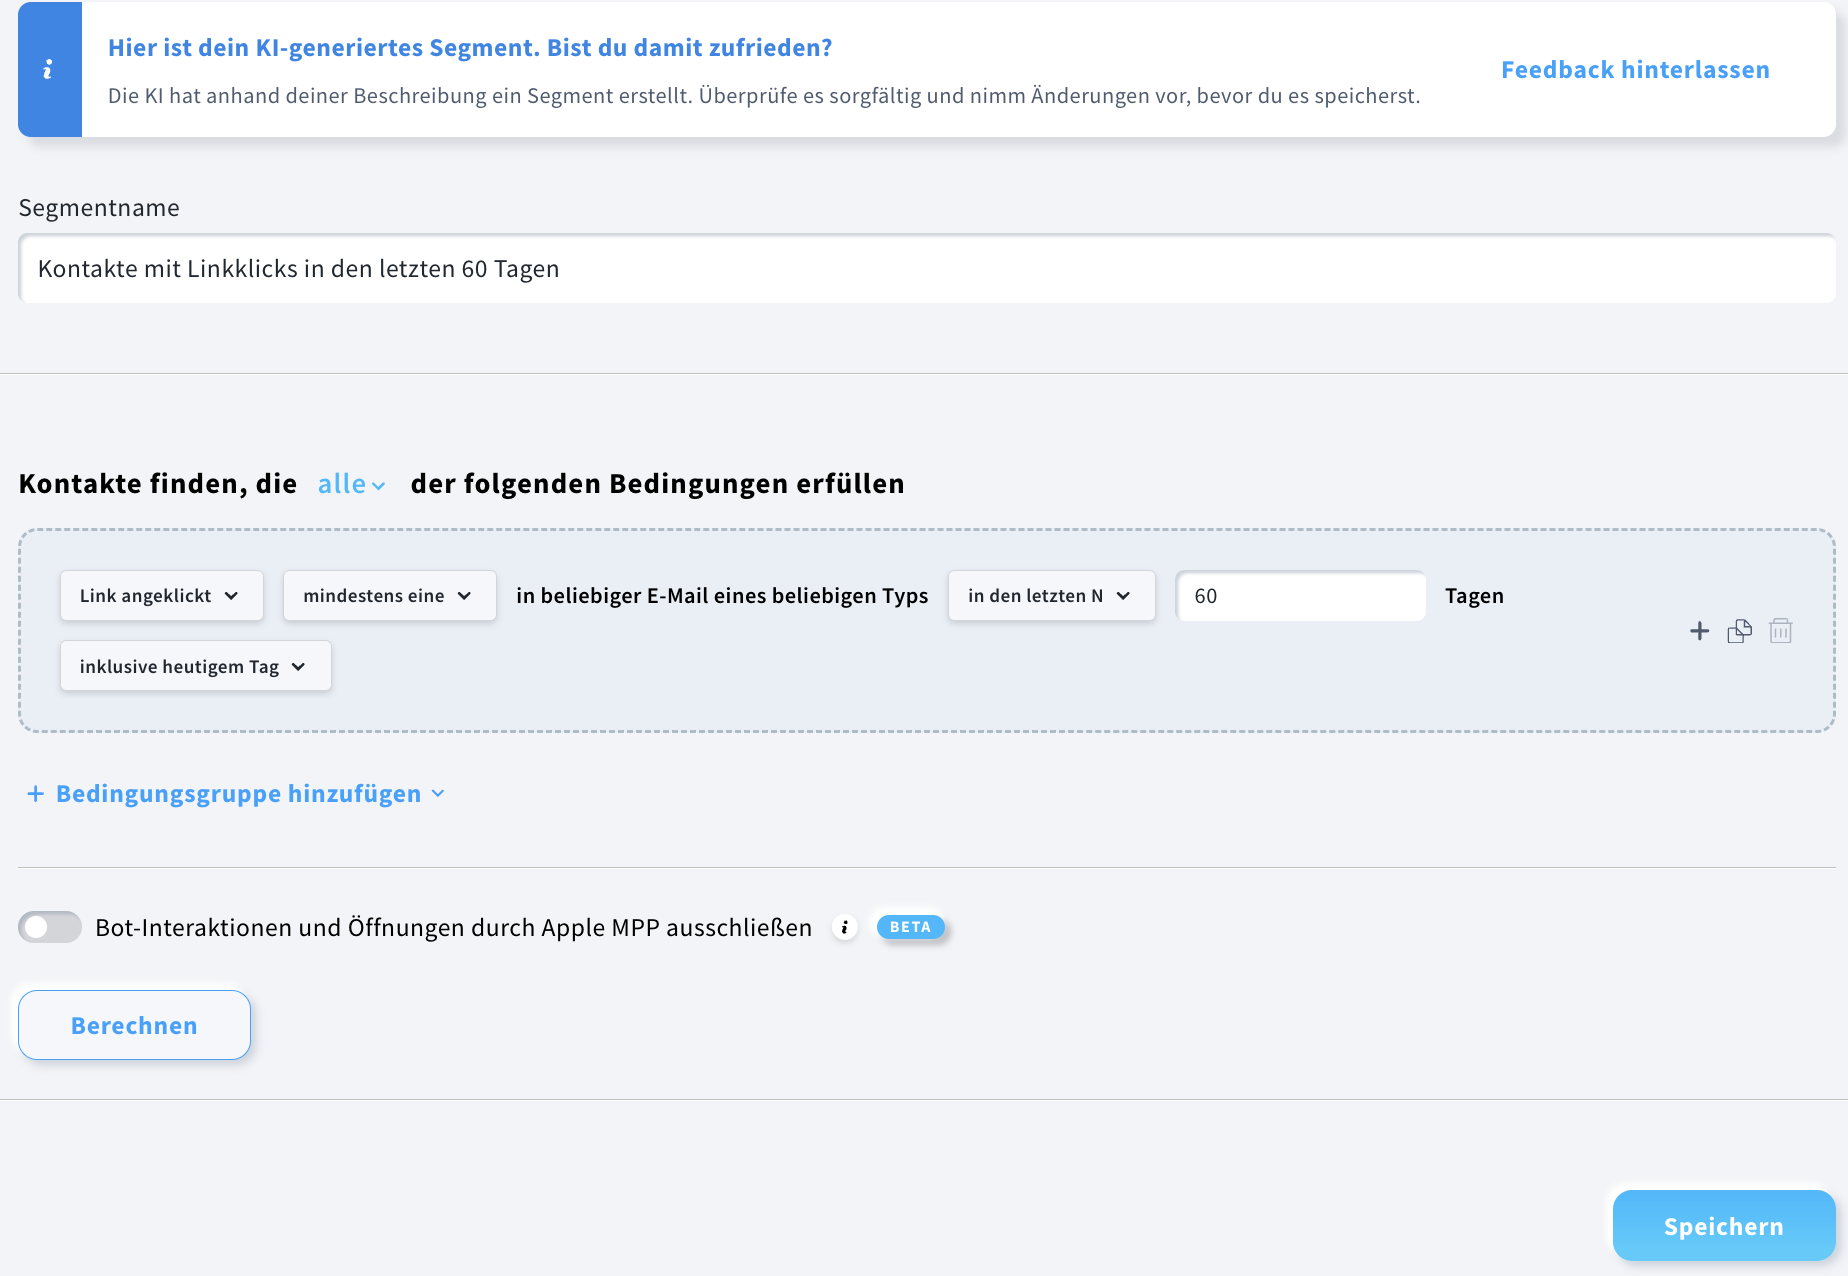Add a condition using the plus icon

click(1700, 631)
